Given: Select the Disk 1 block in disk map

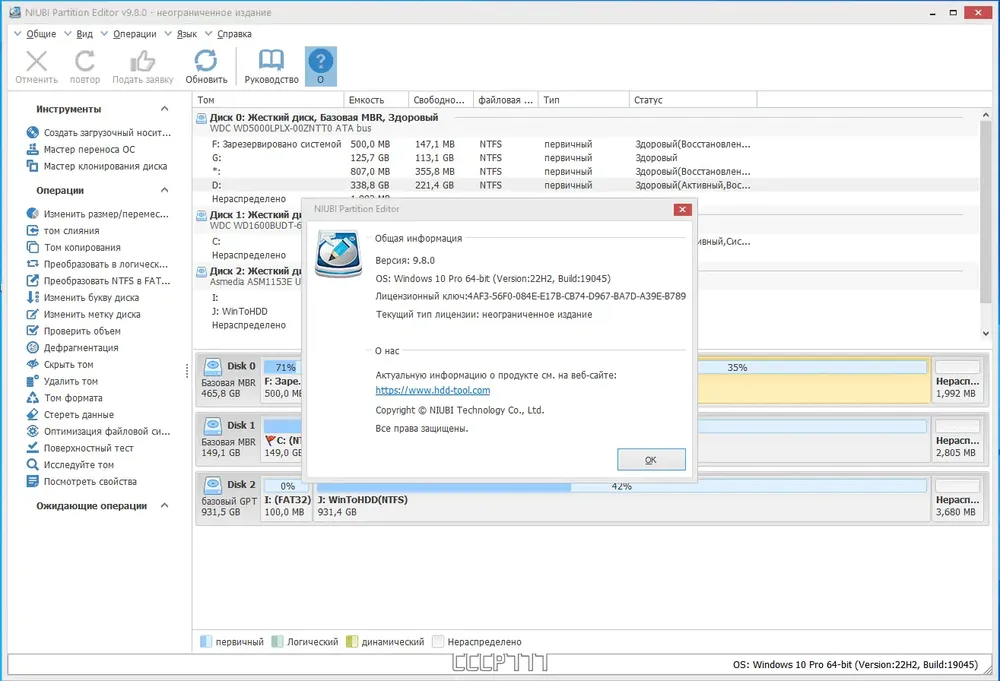Looking at the screenshot, I should (x=228, y=439).
